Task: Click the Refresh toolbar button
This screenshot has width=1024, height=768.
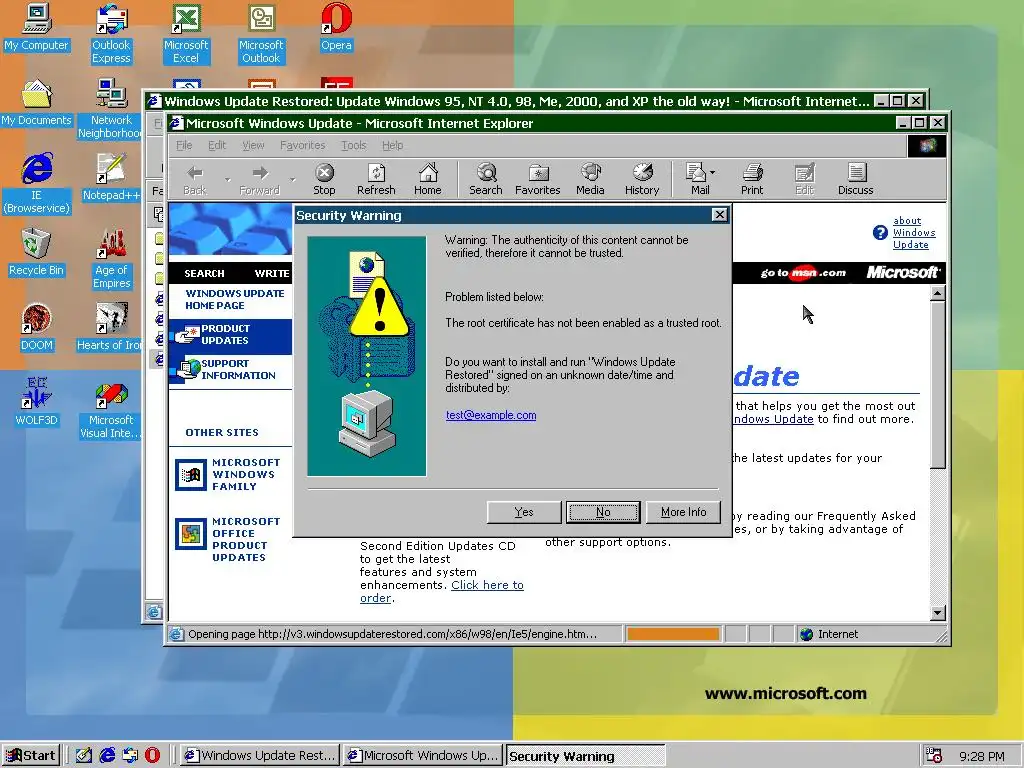Action: click(x=376, y=179)
